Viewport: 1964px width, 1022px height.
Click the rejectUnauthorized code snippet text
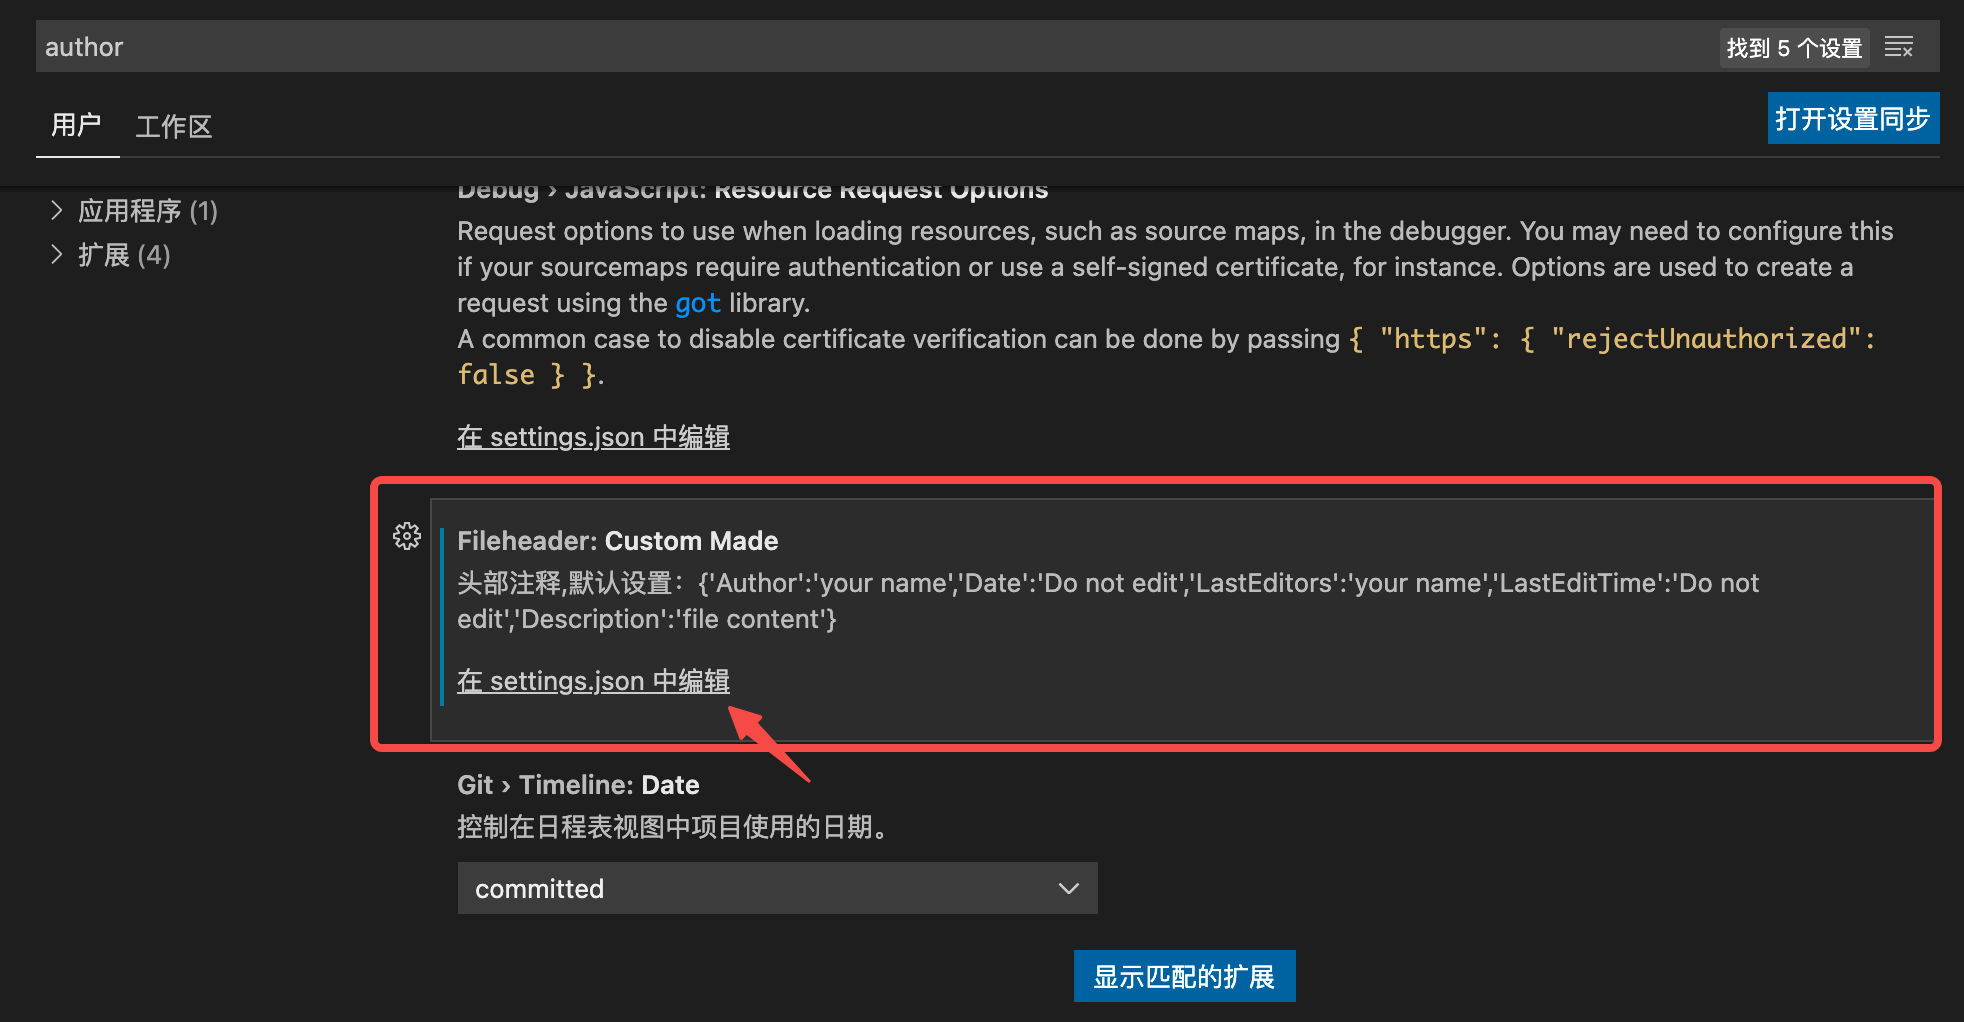1712,339
